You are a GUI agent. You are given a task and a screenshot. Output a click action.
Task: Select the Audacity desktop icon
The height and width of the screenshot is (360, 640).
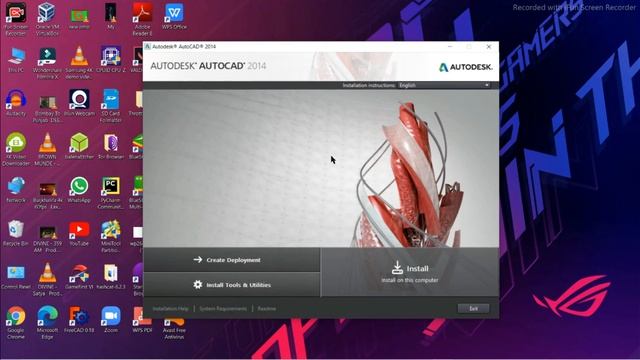[16, 103]
